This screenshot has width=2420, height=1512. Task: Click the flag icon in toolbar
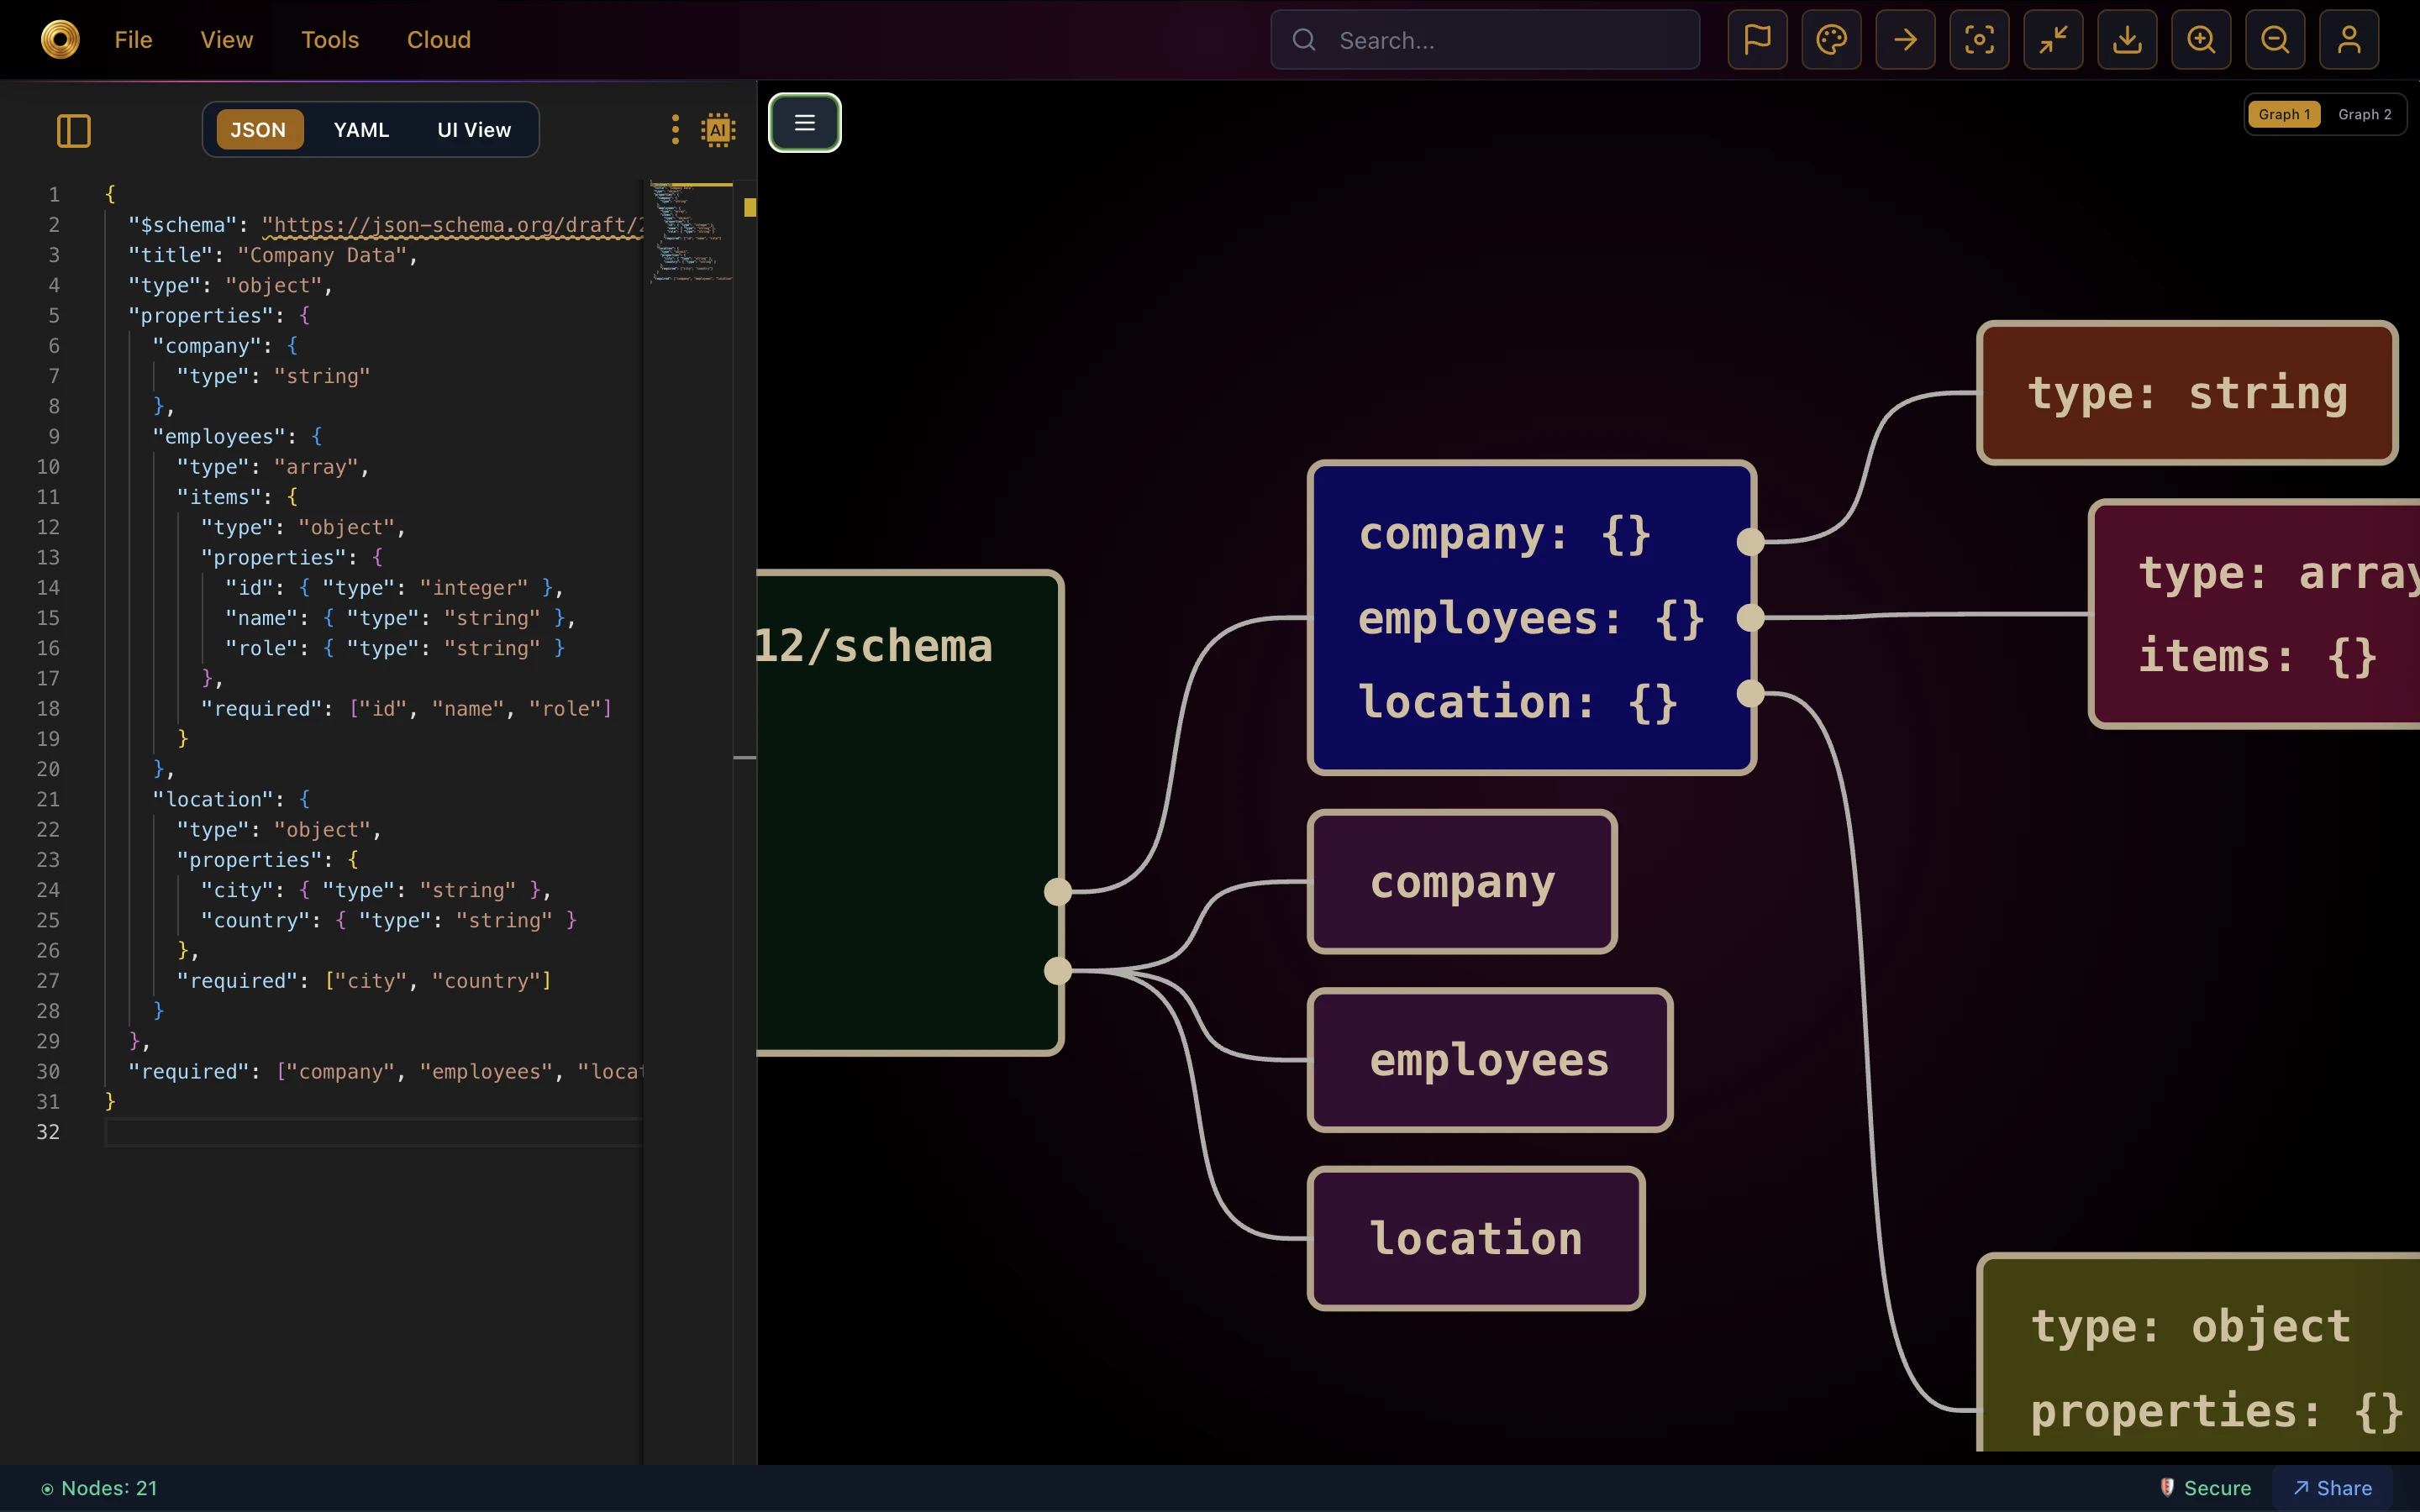coord(1757,40)
